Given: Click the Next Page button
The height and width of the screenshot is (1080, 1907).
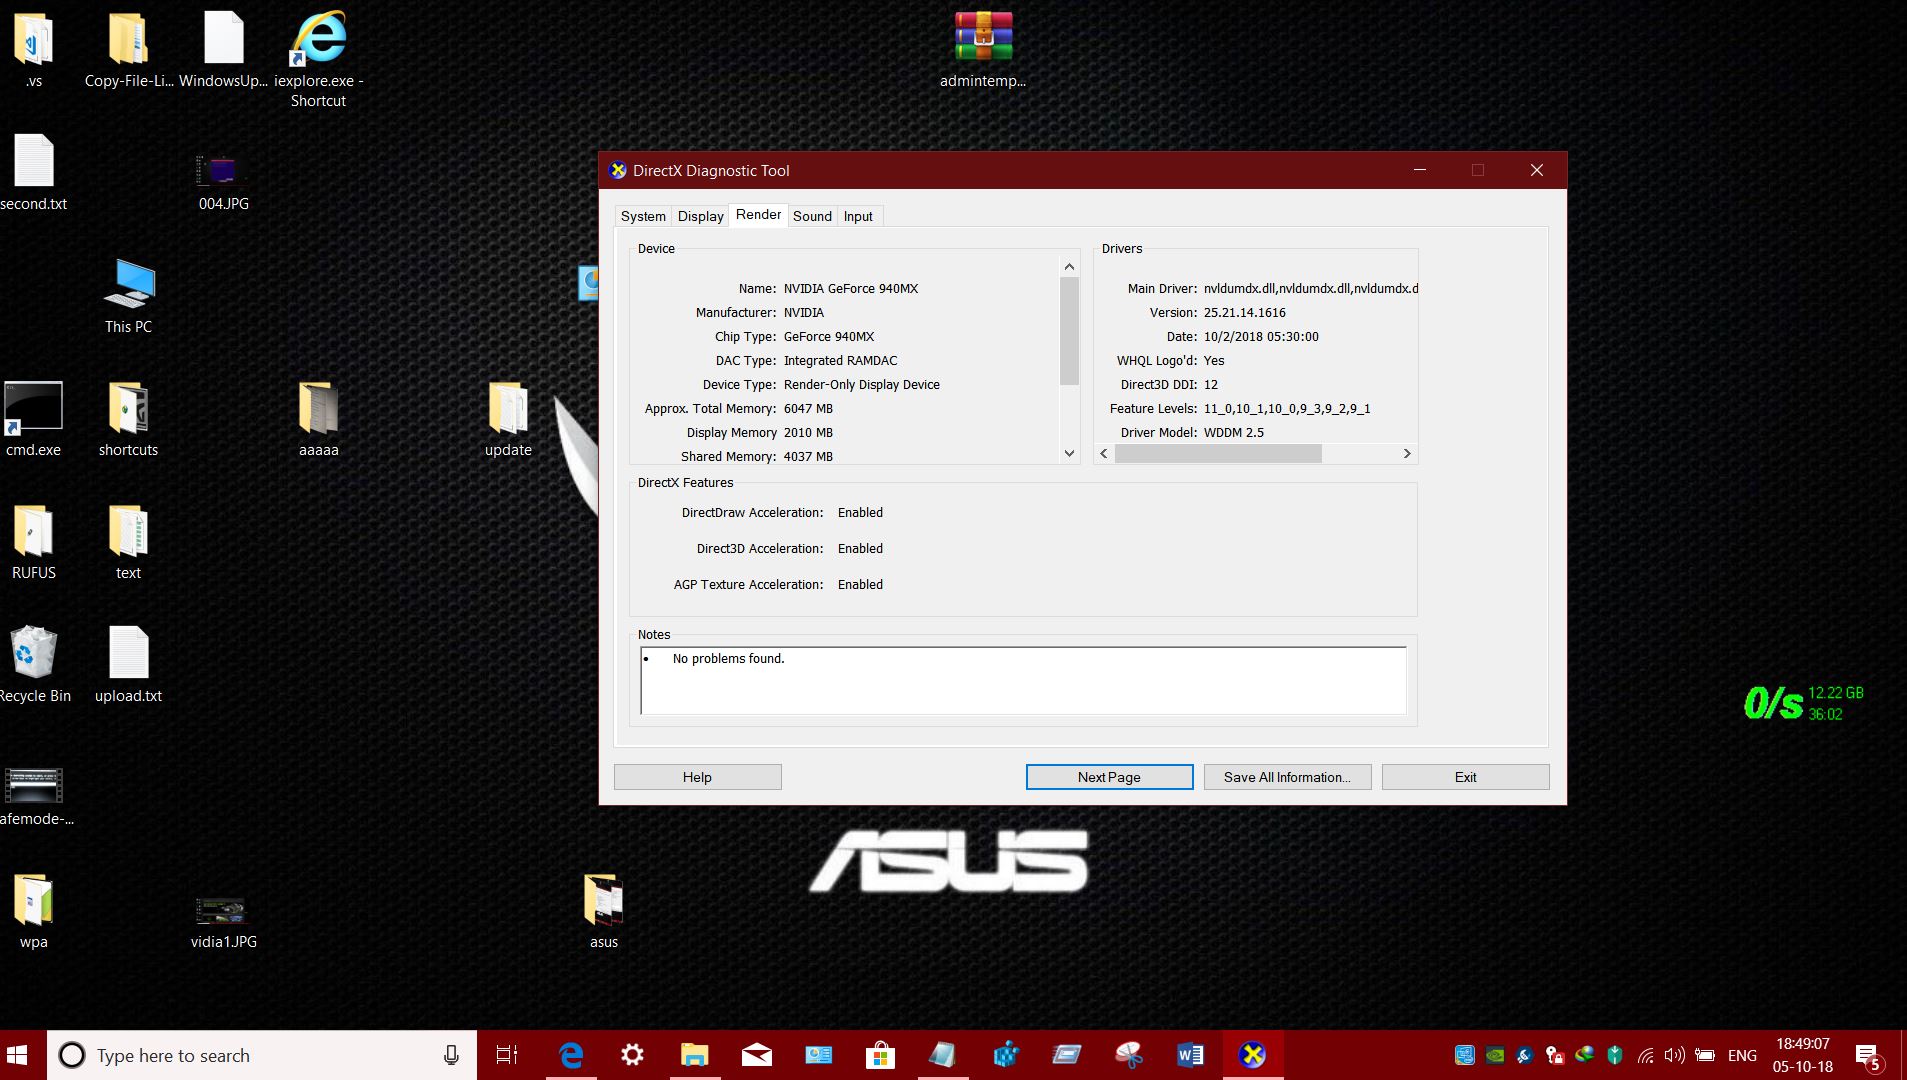Looking at the screenshot, I should pyautogui.click(x=1109, y=777).
